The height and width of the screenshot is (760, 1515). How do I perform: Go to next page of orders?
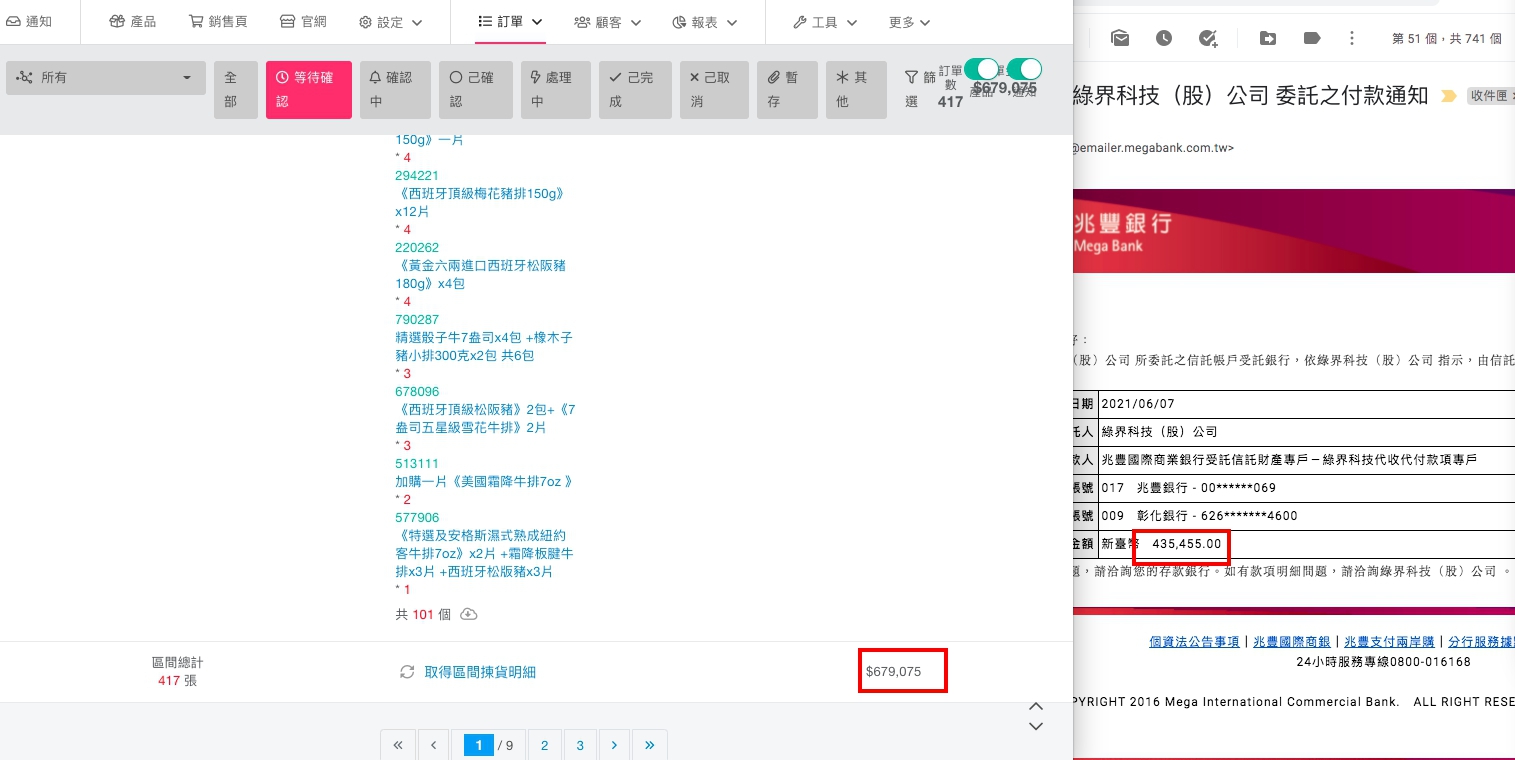(x=614, y=745)
